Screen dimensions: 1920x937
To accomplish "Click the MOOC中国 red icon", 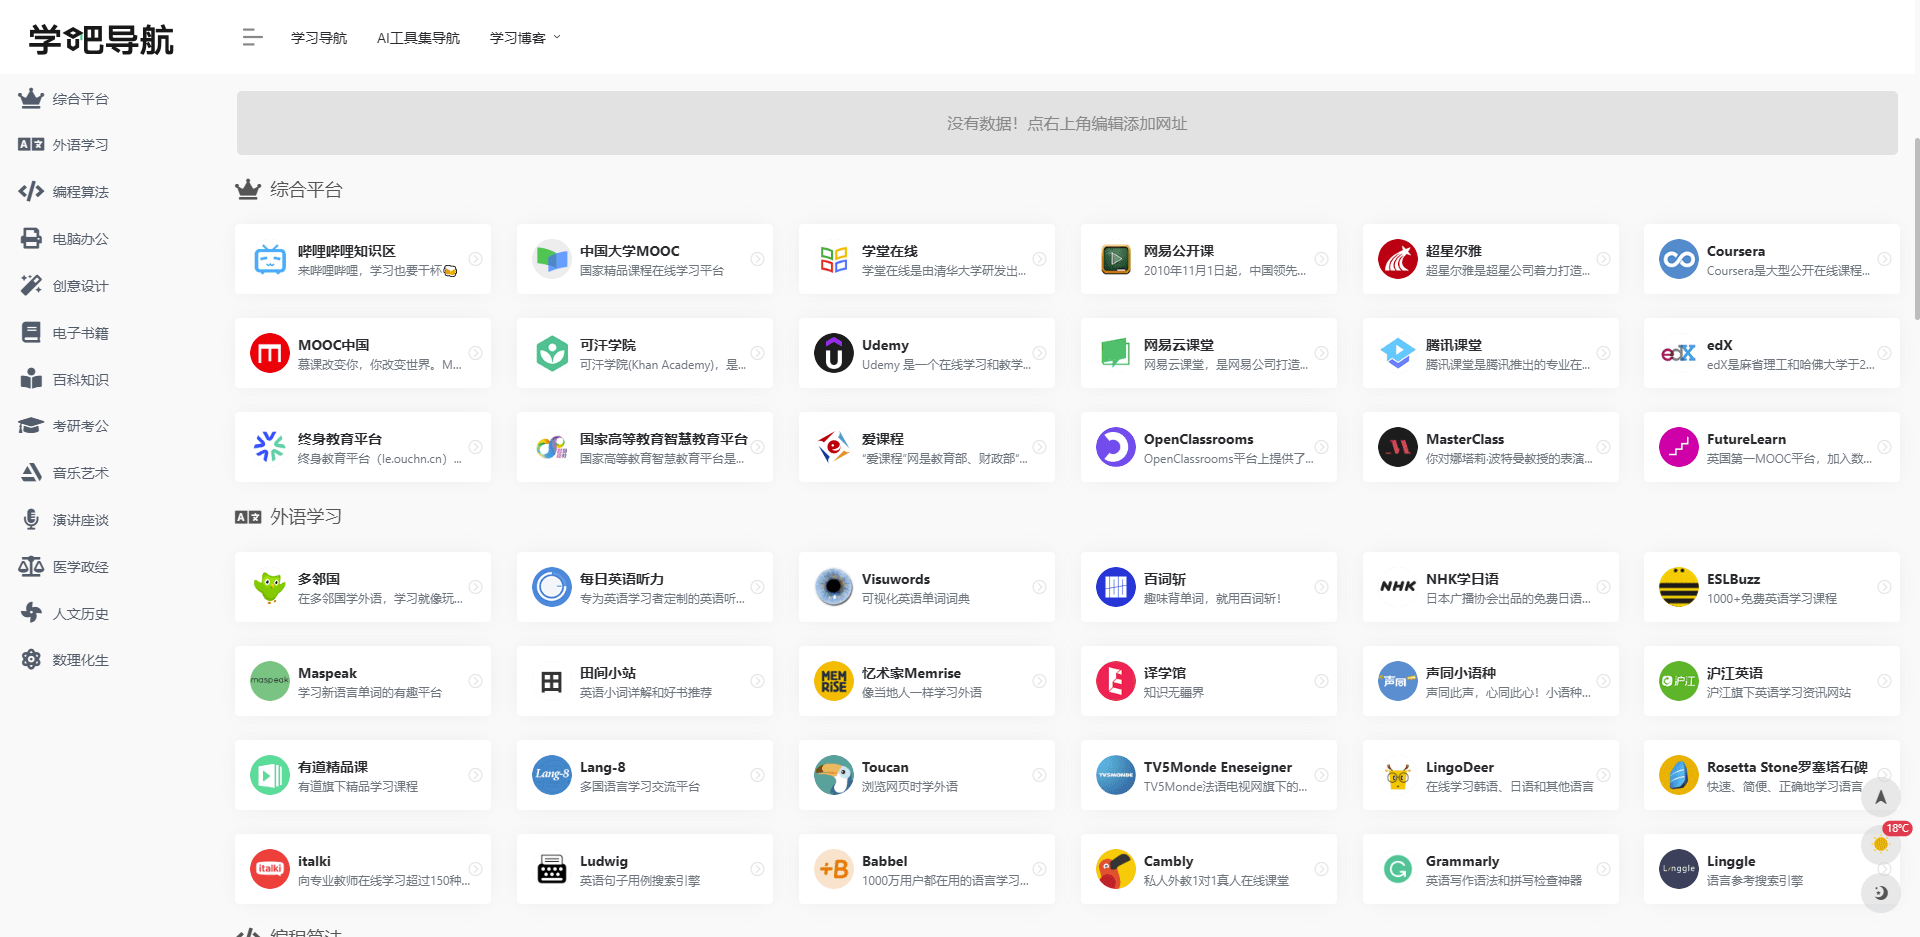I will [x=270, y=353].
